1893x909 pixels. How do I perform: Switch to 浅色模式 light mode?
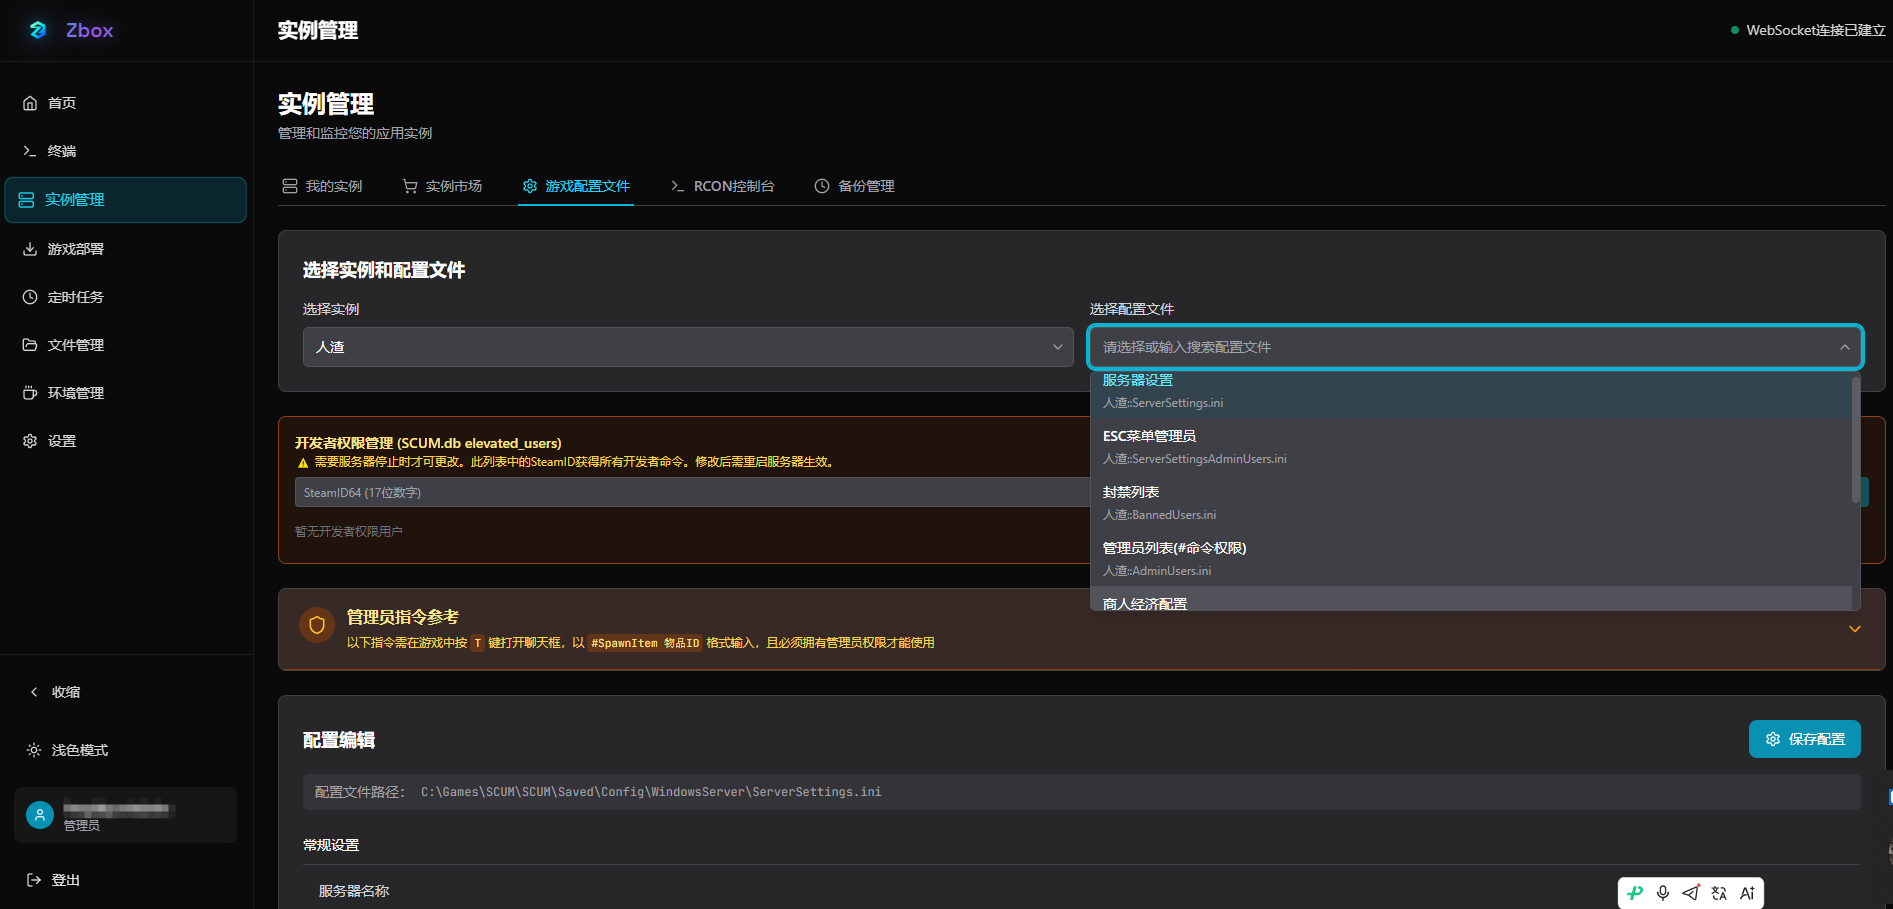coord(125,750)
